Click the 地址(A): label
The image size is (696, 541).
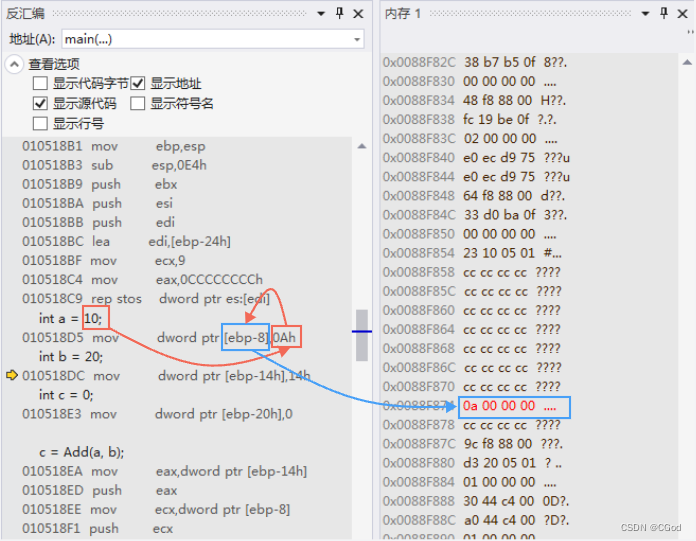[32, 39]
